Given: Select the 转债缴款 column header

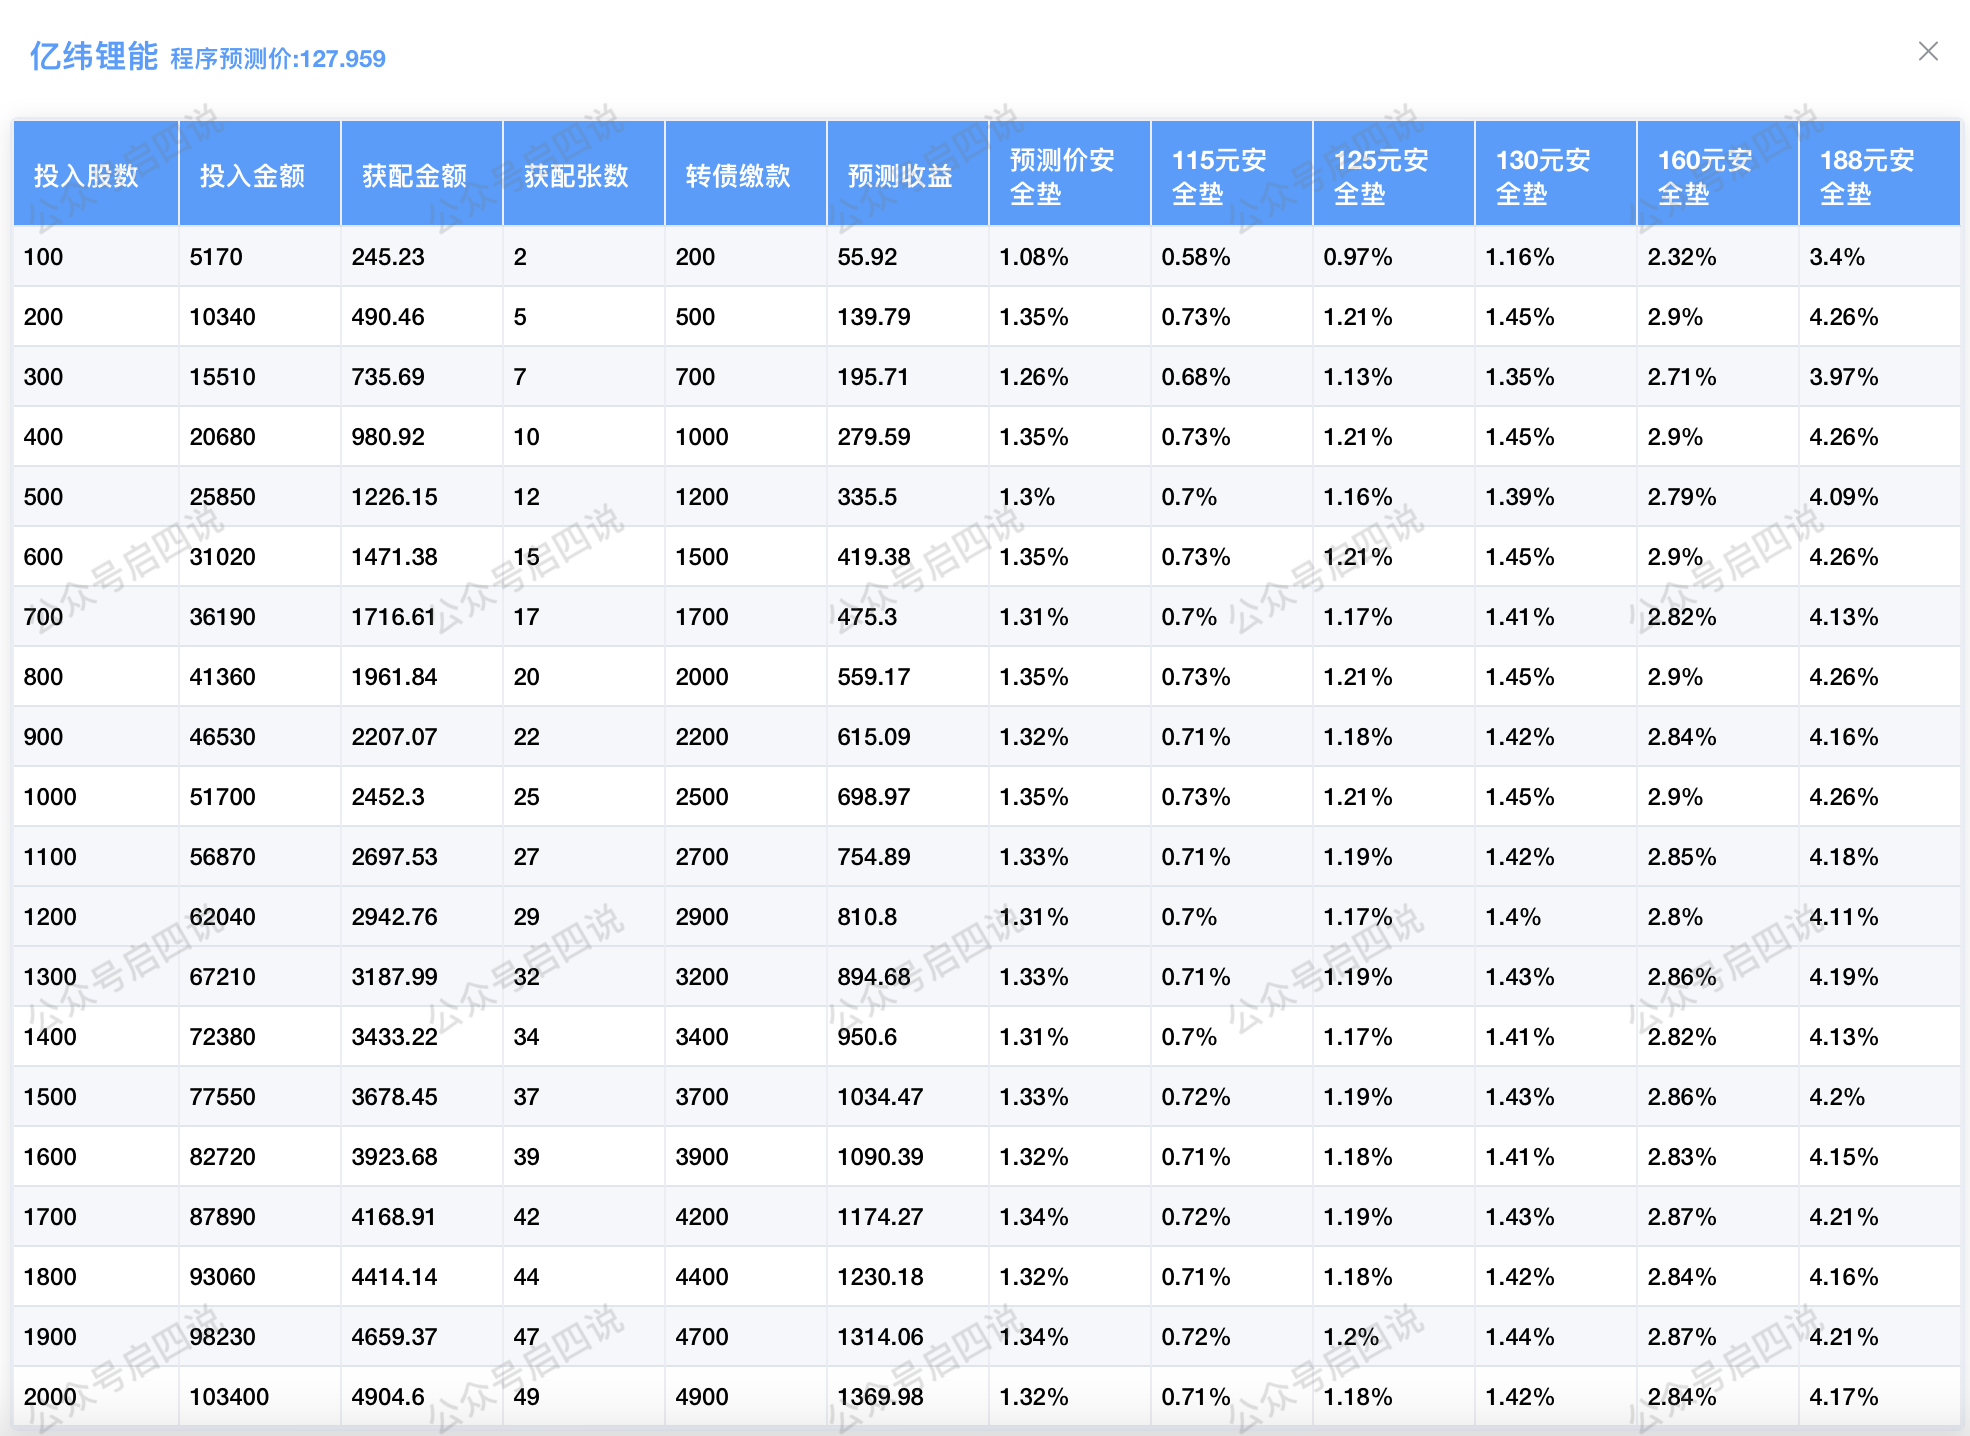Looking at the screenshot, I should click(738, 176).
